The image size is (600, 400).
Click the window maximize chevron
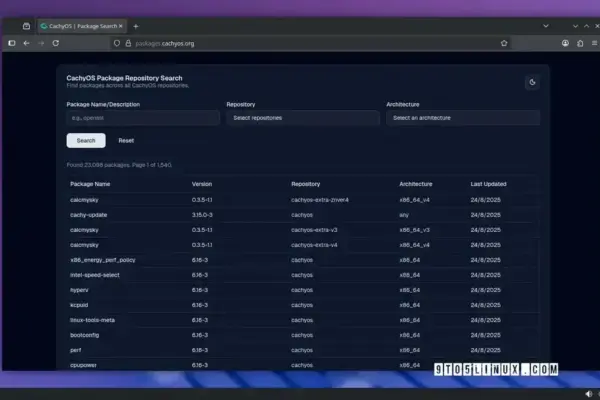click(x=586, y=26)
